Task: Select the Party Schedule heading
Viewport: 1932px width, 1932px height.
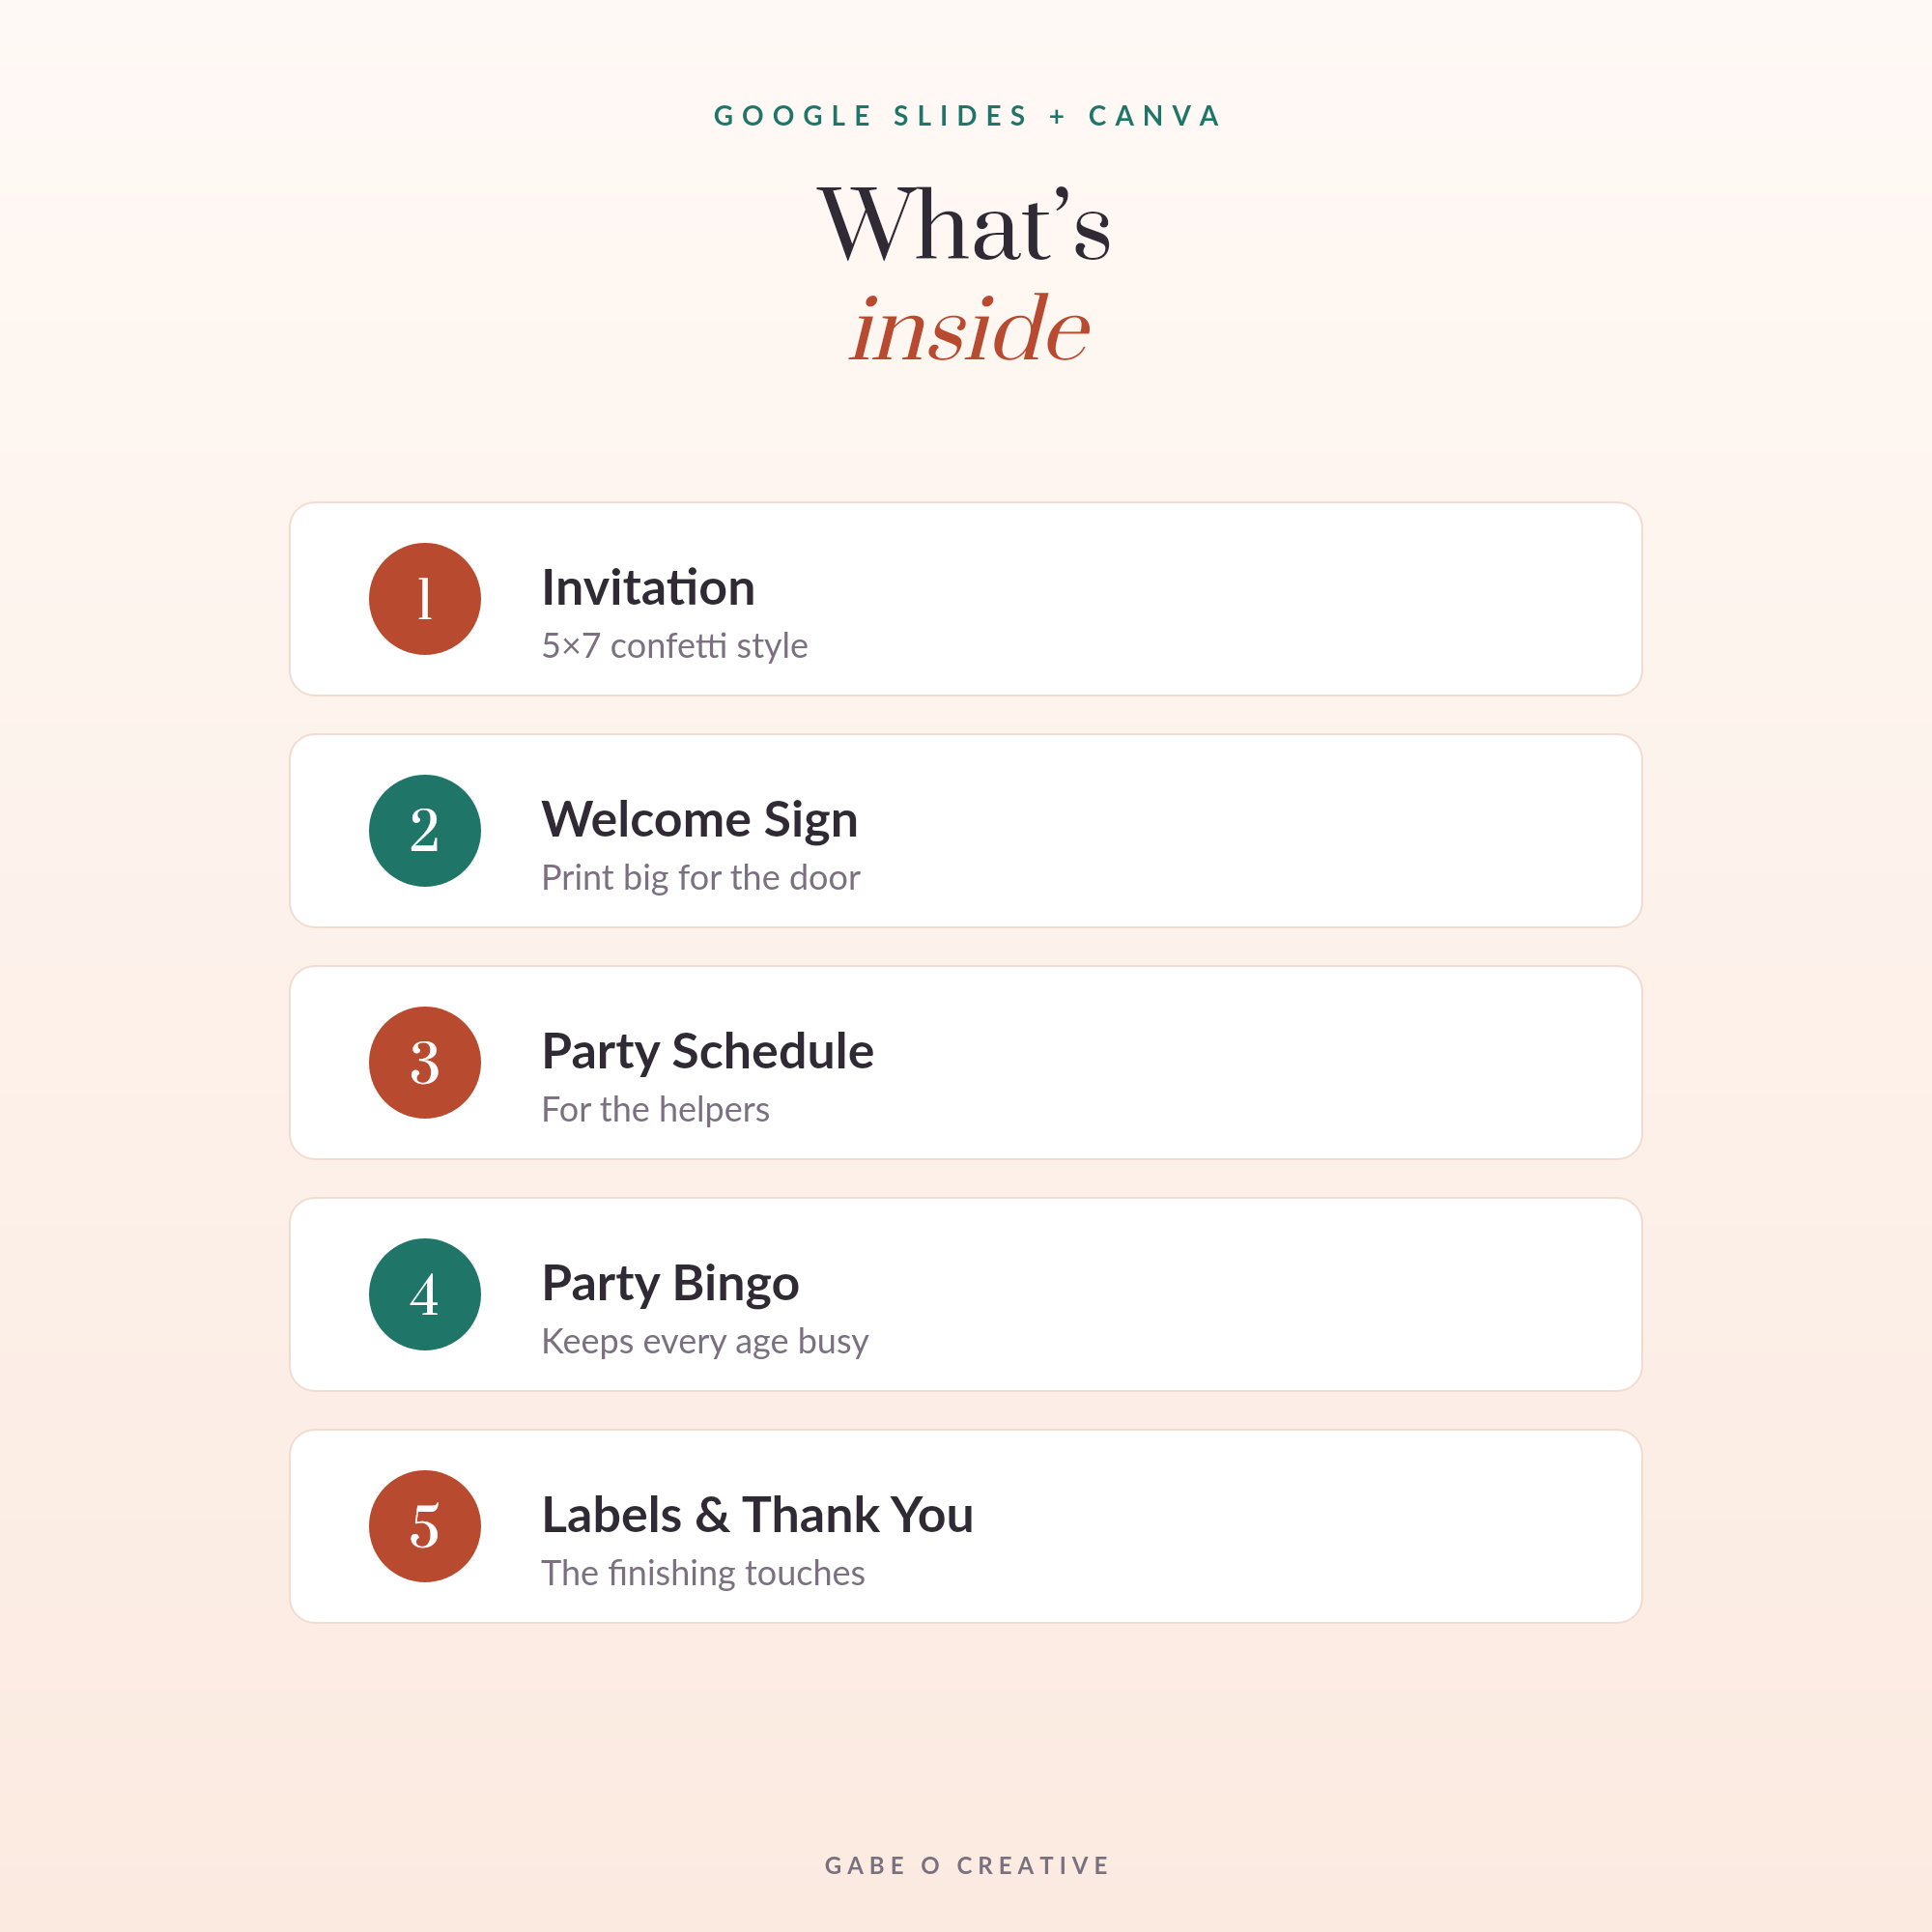Action: click(x=708, y=1053)
